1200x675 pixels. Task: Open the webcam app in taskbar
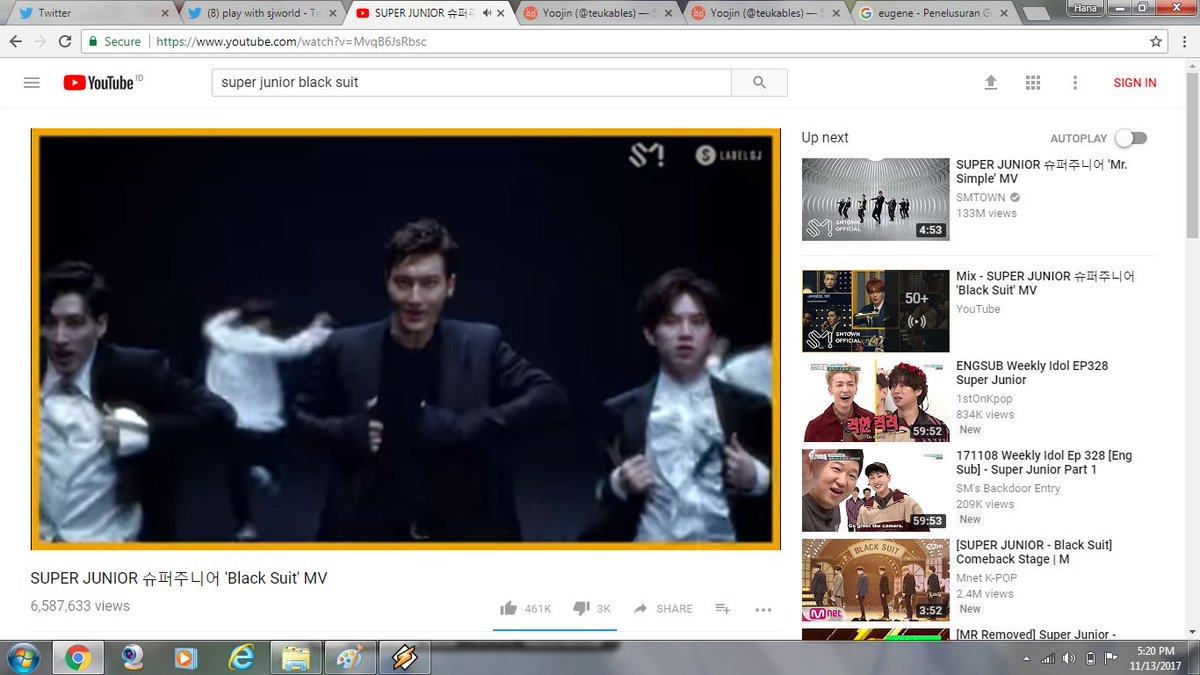coord(133,657)
